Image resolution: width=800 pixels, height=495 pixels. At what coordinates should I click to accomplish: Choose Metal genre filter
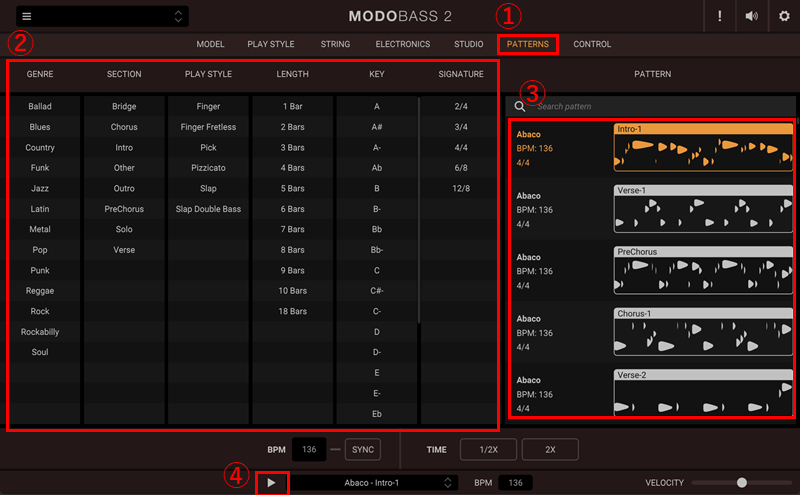(40, 229)
